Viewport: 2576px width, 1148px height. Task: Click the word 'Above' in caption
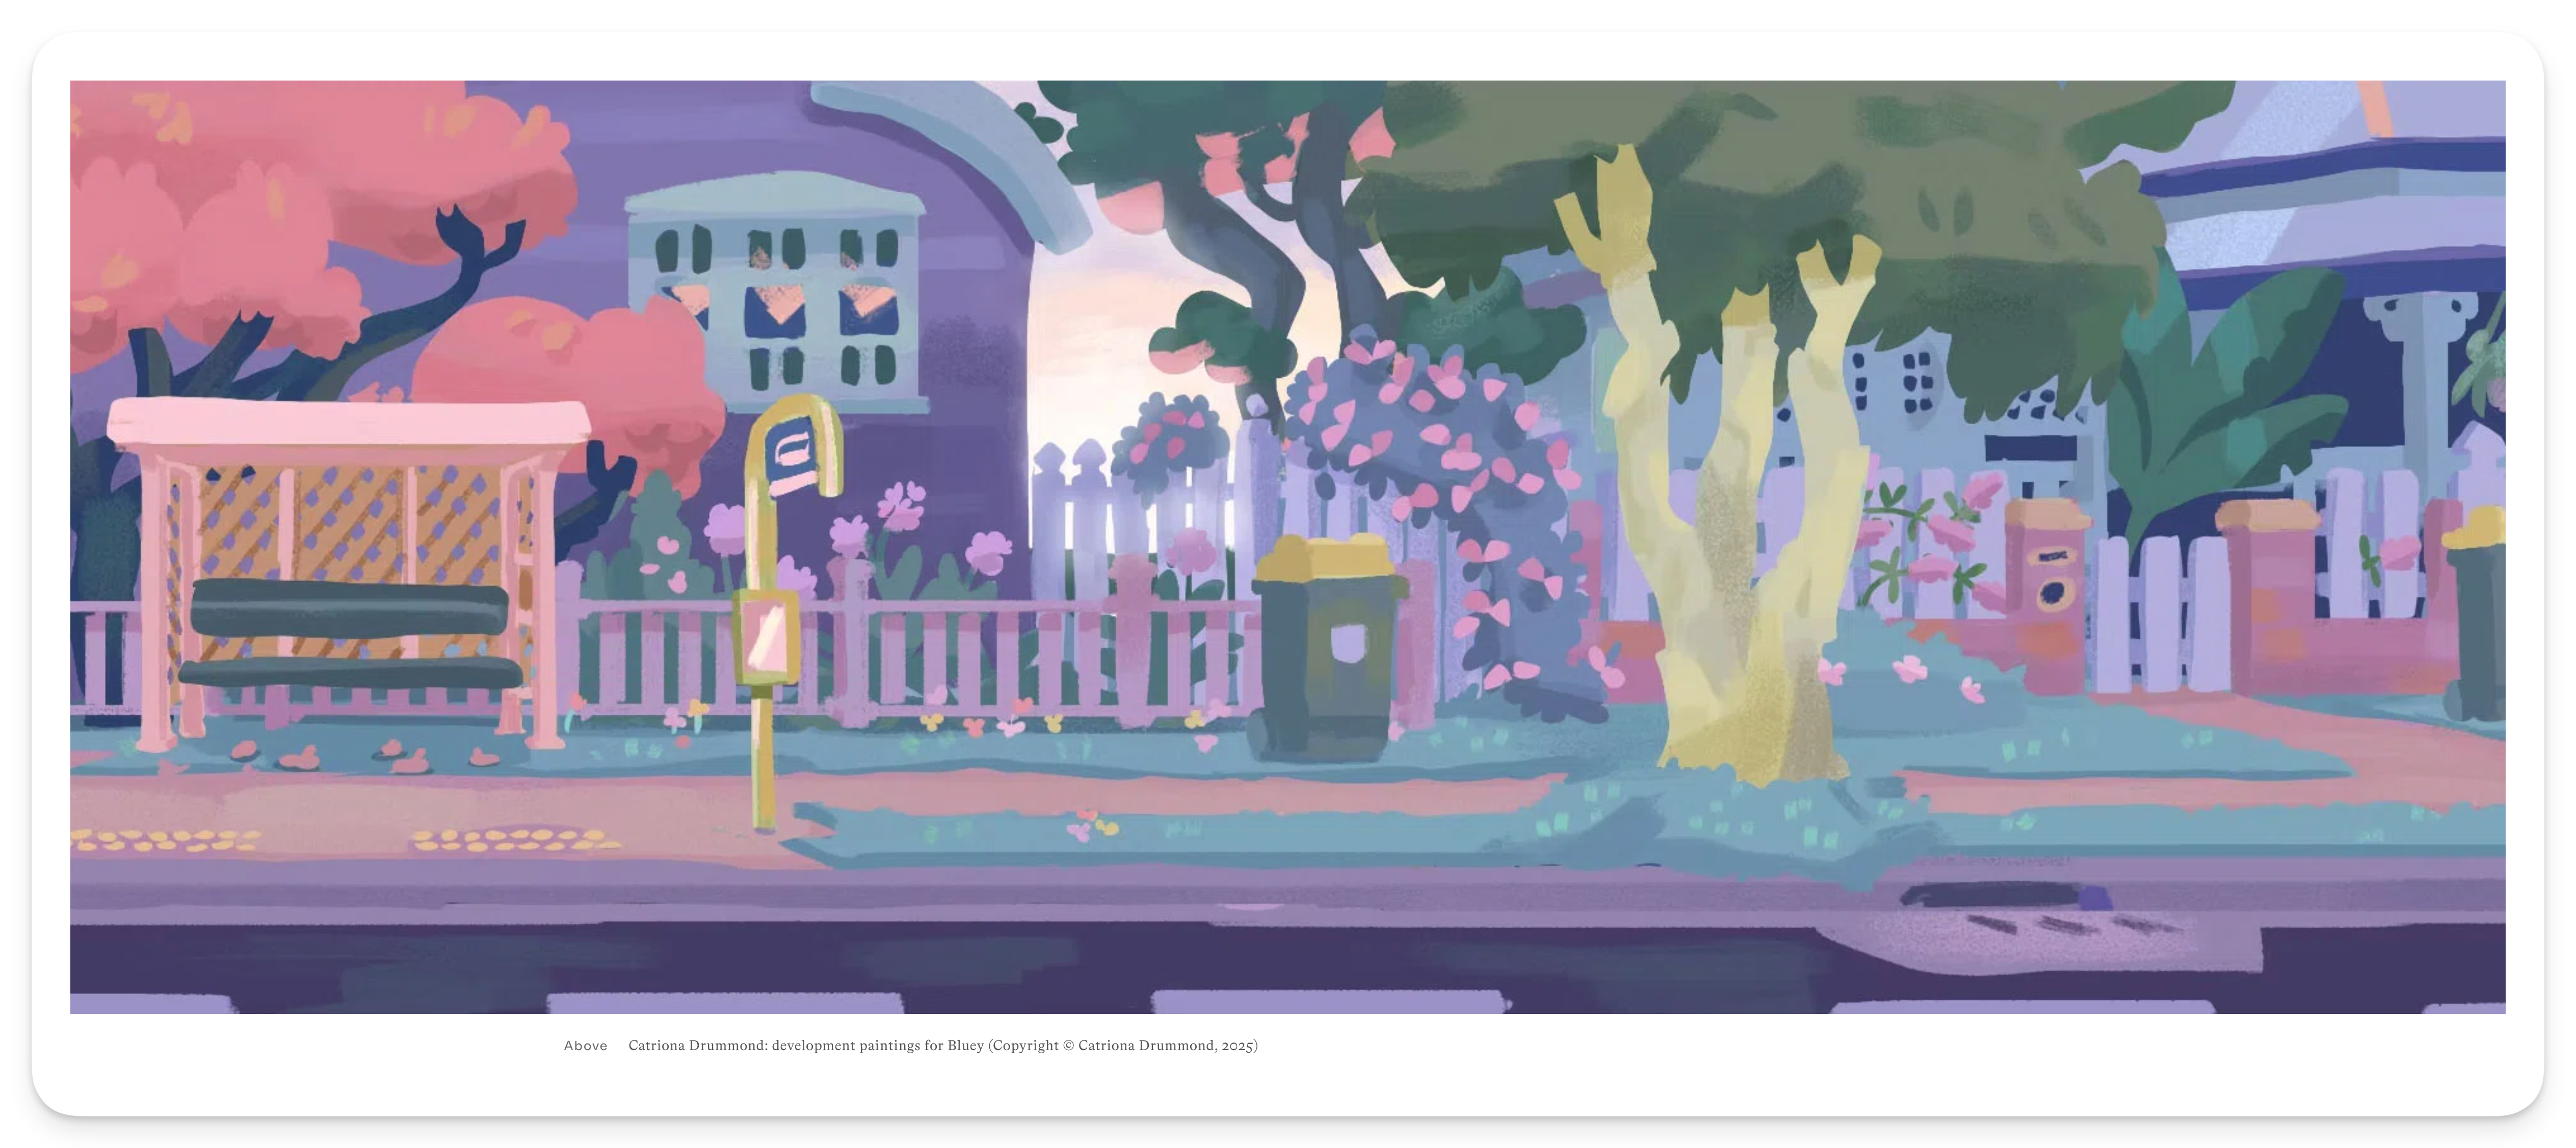tap(585, 1045)
